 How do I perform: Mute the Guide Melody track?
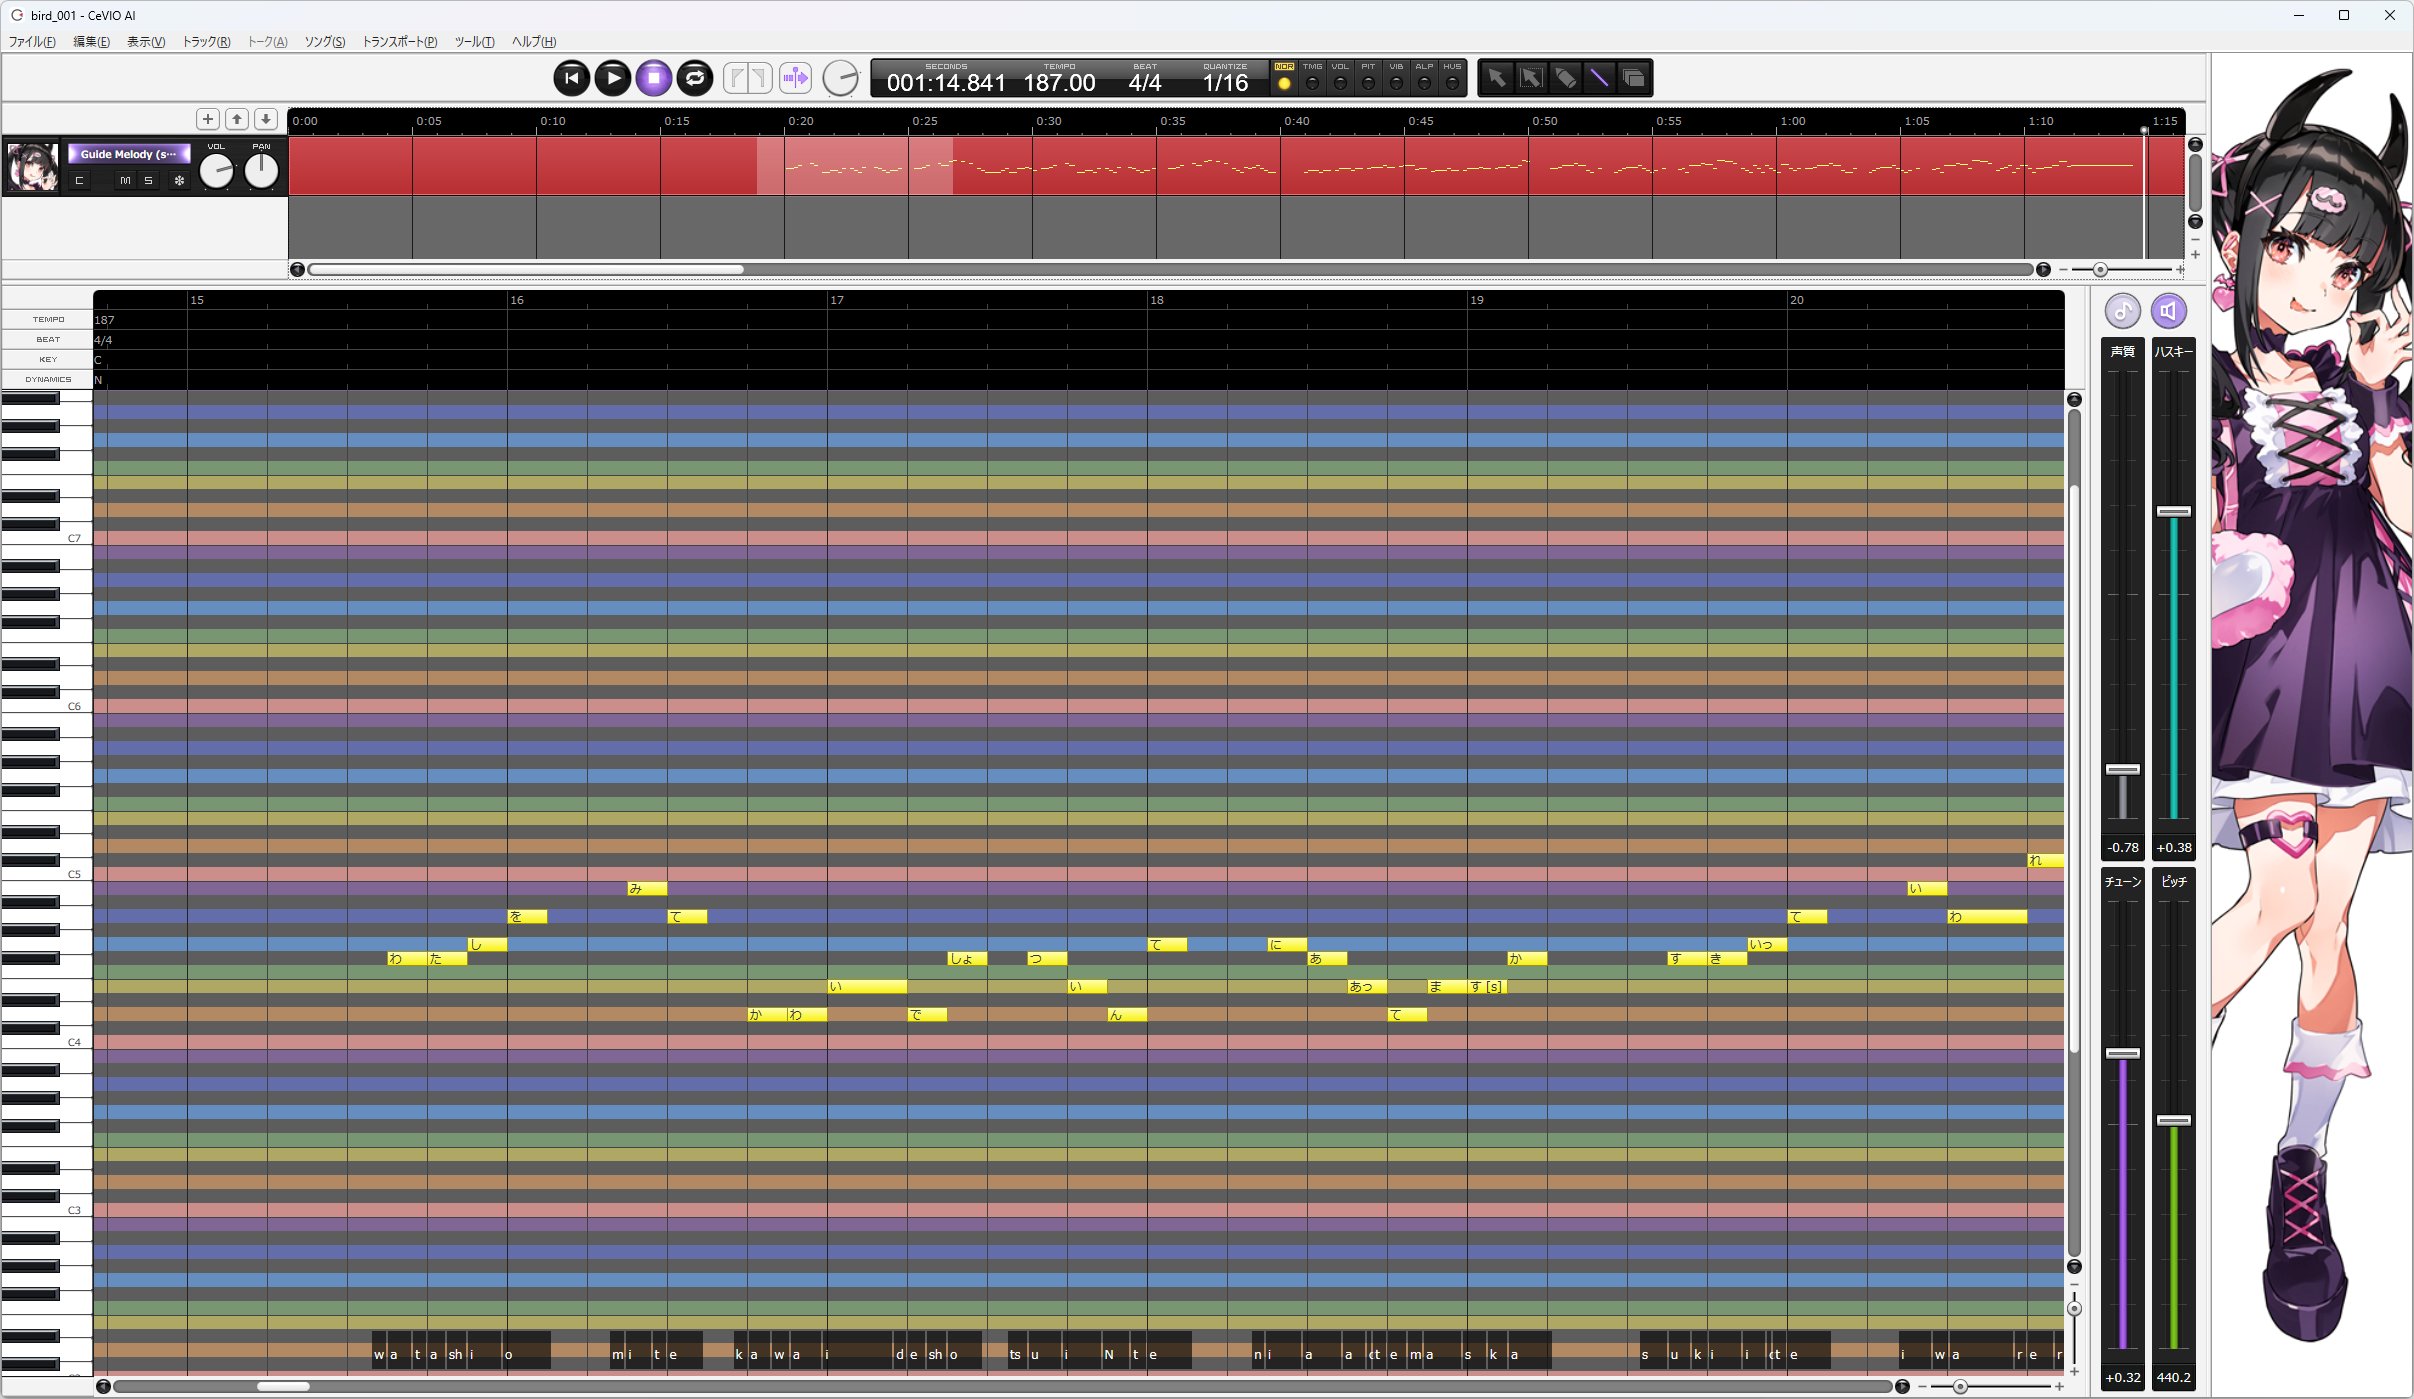[125, 181]
